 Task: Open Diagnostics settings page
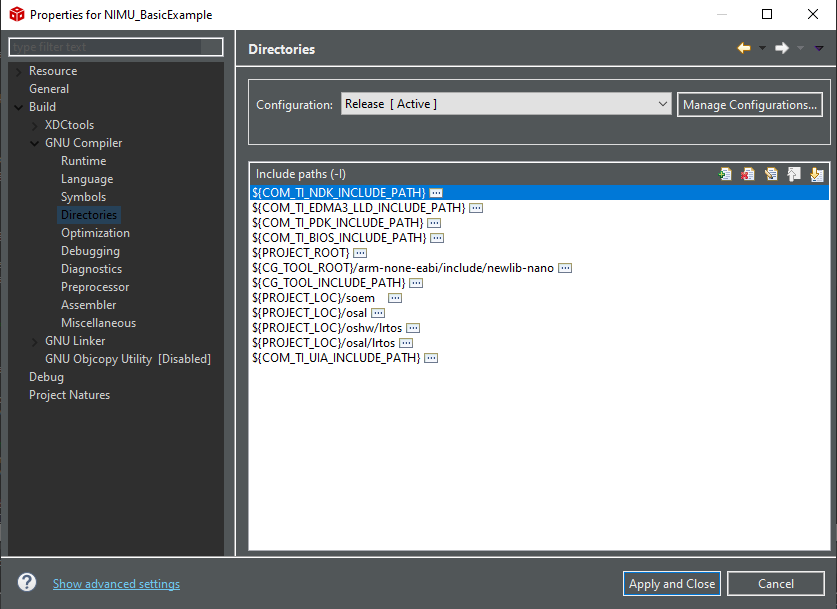point(91,269)
